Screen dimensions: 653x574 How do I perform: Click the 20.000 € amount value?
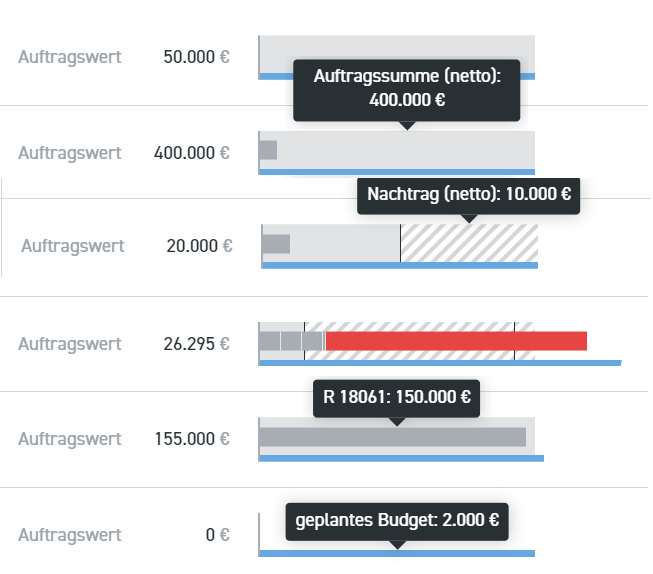[200, 246]
